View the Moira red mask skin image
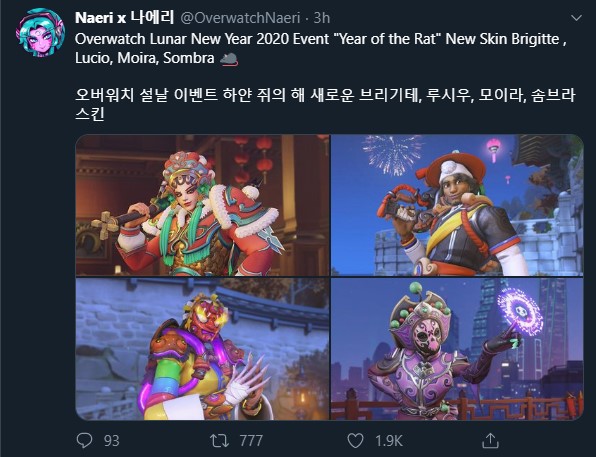 [203, 349]
